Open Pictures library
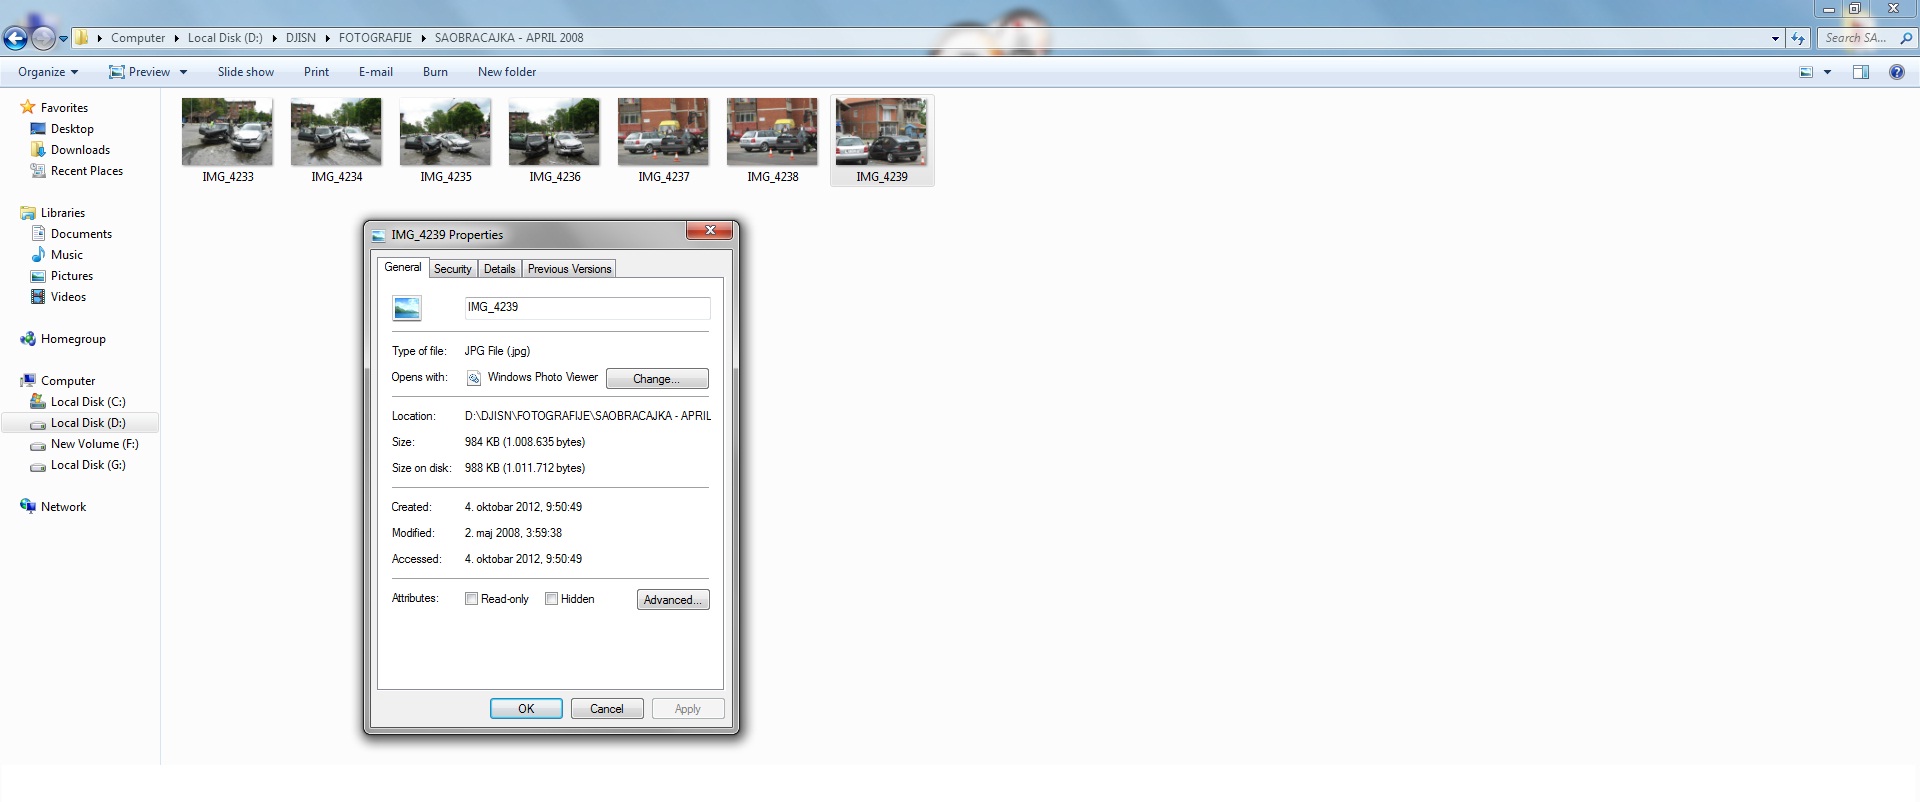The width and height of the screenshot is (1920, 802). (72, 276)
